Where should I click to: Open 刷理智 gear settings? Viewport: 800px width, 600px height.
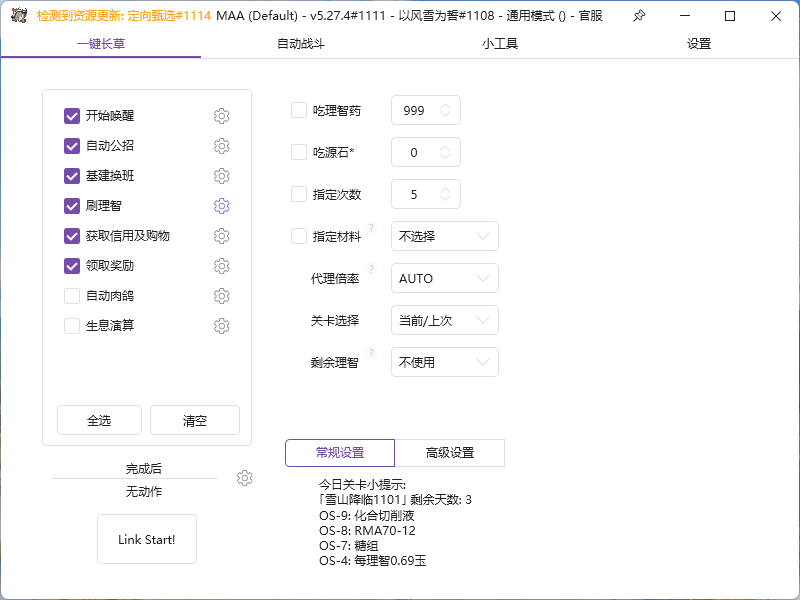click(x=221, y=206)
